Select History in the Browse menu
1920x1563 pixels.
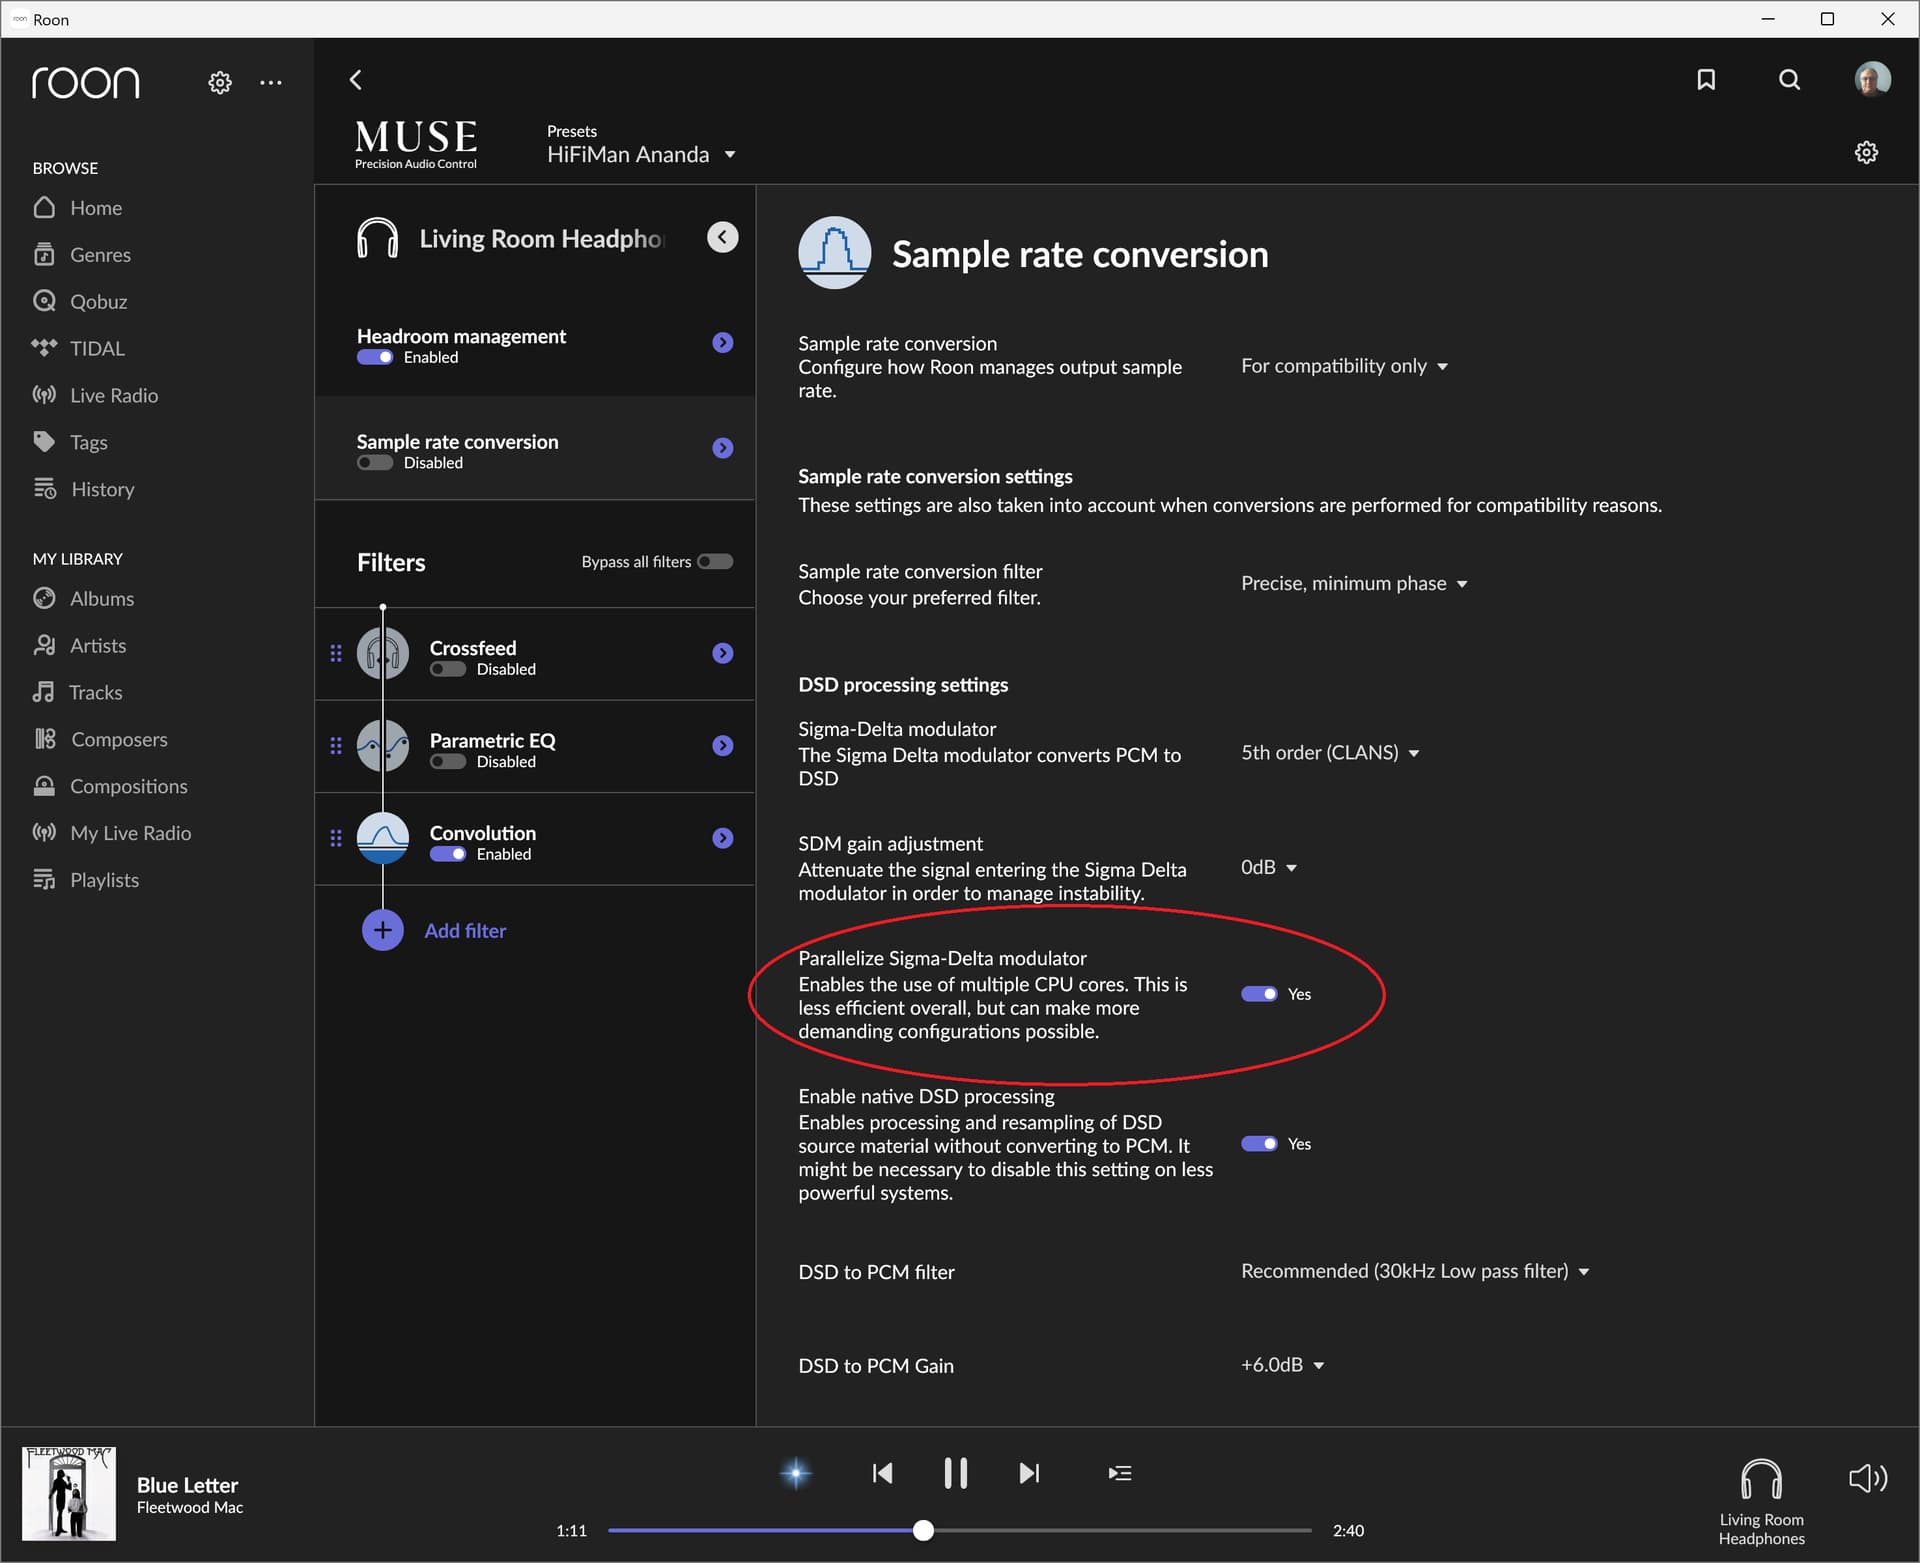point(102,489)
